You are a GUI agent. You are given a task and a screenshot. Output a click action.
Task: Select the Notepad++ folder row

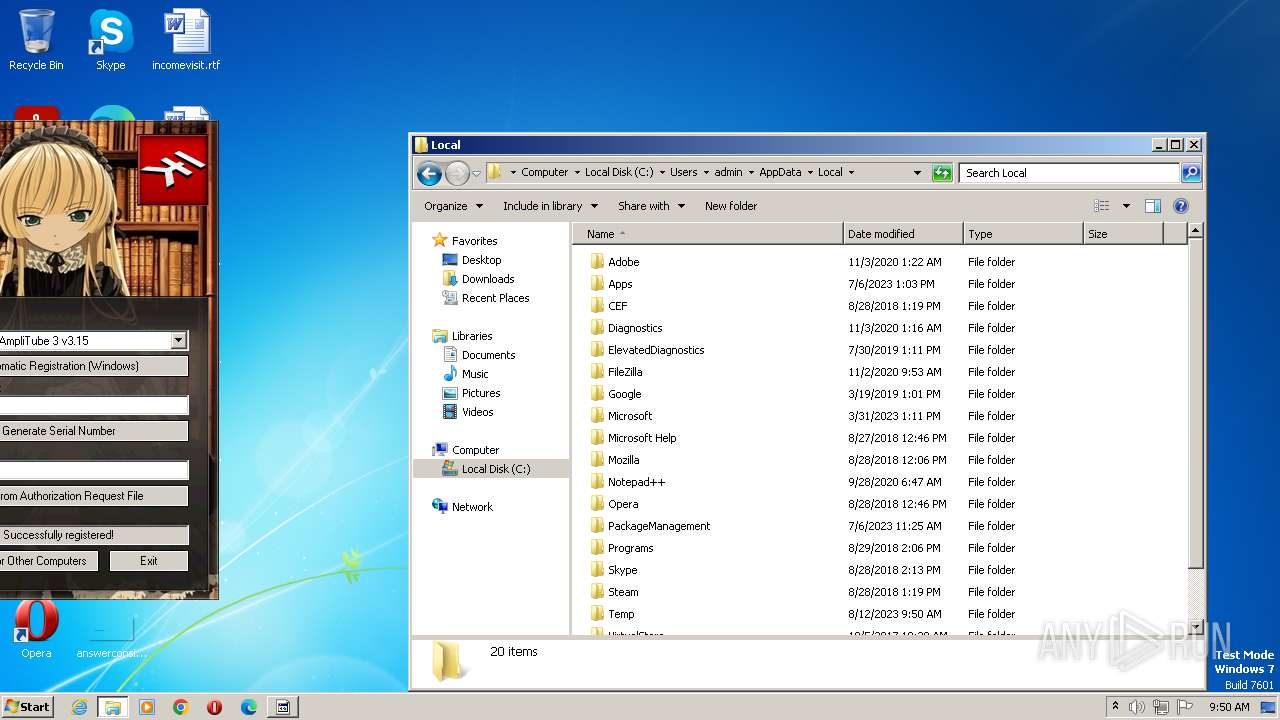(x=880, y=482)
